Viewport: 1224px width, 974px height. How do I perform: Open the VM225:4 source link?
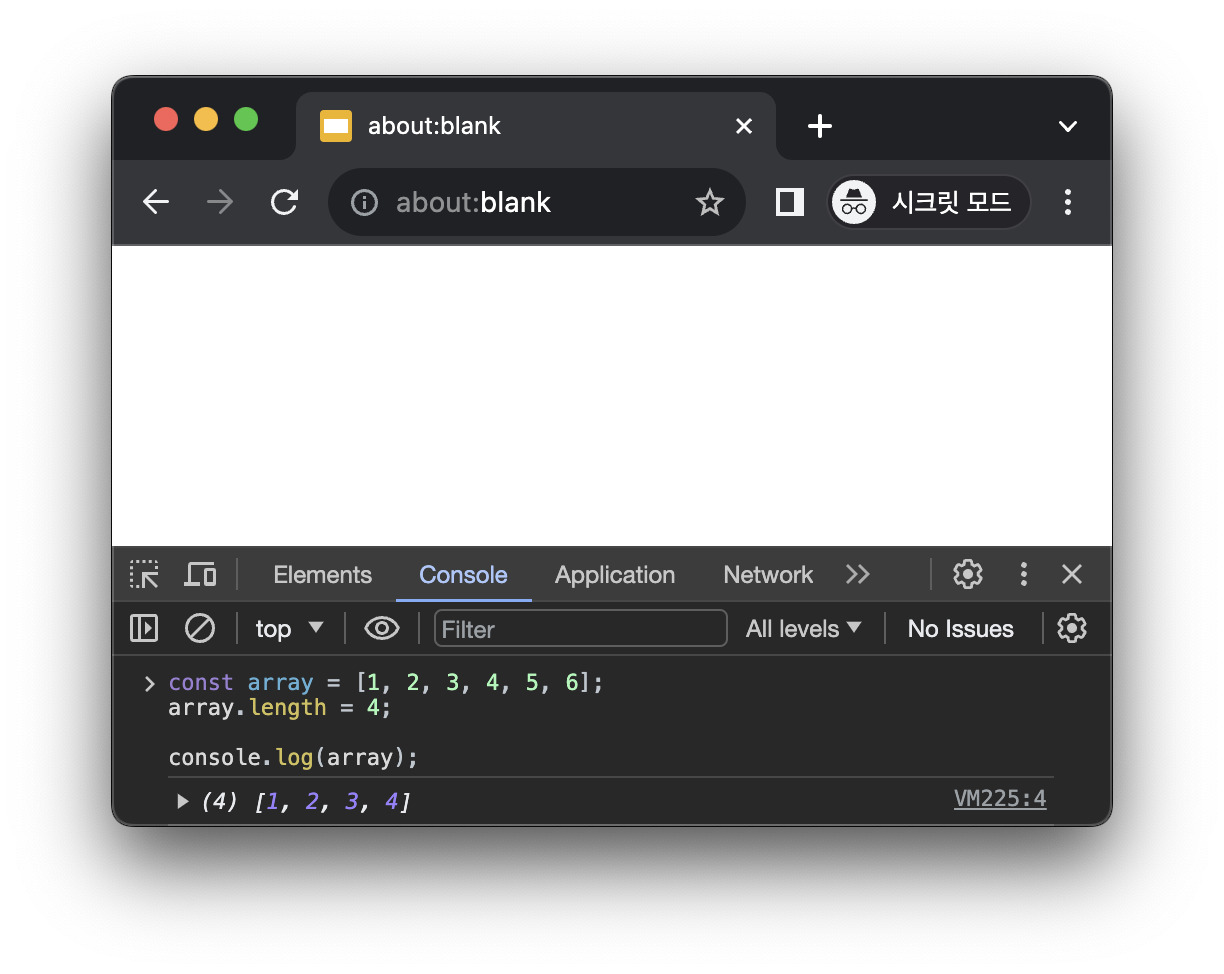coord(1000,798)
